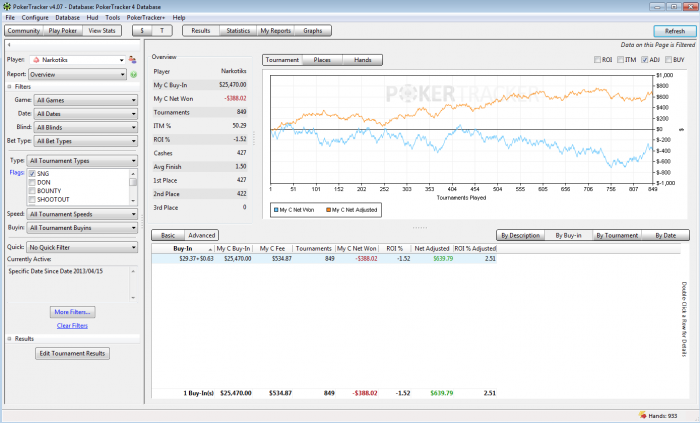This screenshot has height=423, width=700.
Task: Open the Configure menu
Action: [35, 18]
